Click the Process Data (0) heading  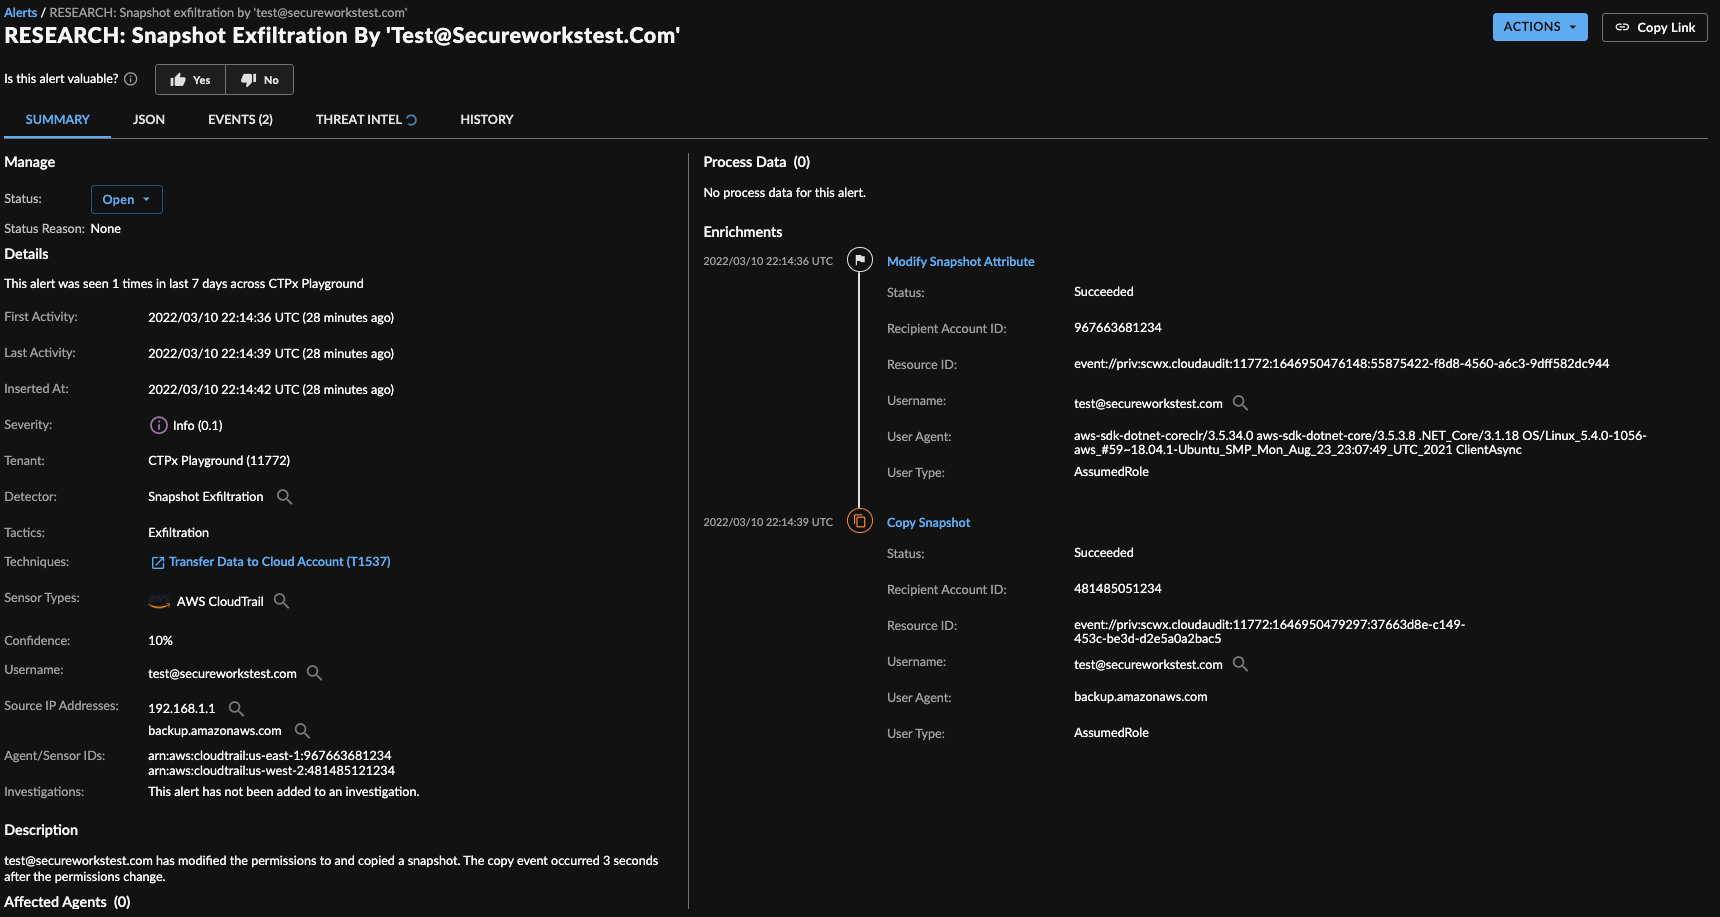coord(757,162)
